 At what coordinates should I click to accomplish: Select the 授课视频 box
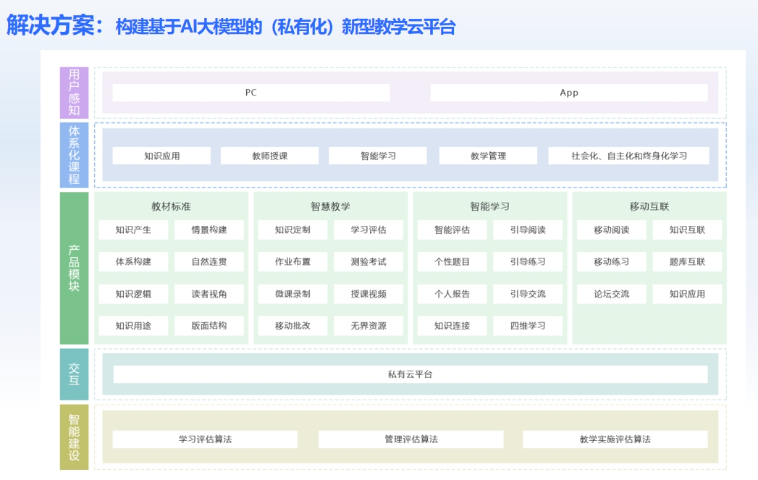[368, 294]
